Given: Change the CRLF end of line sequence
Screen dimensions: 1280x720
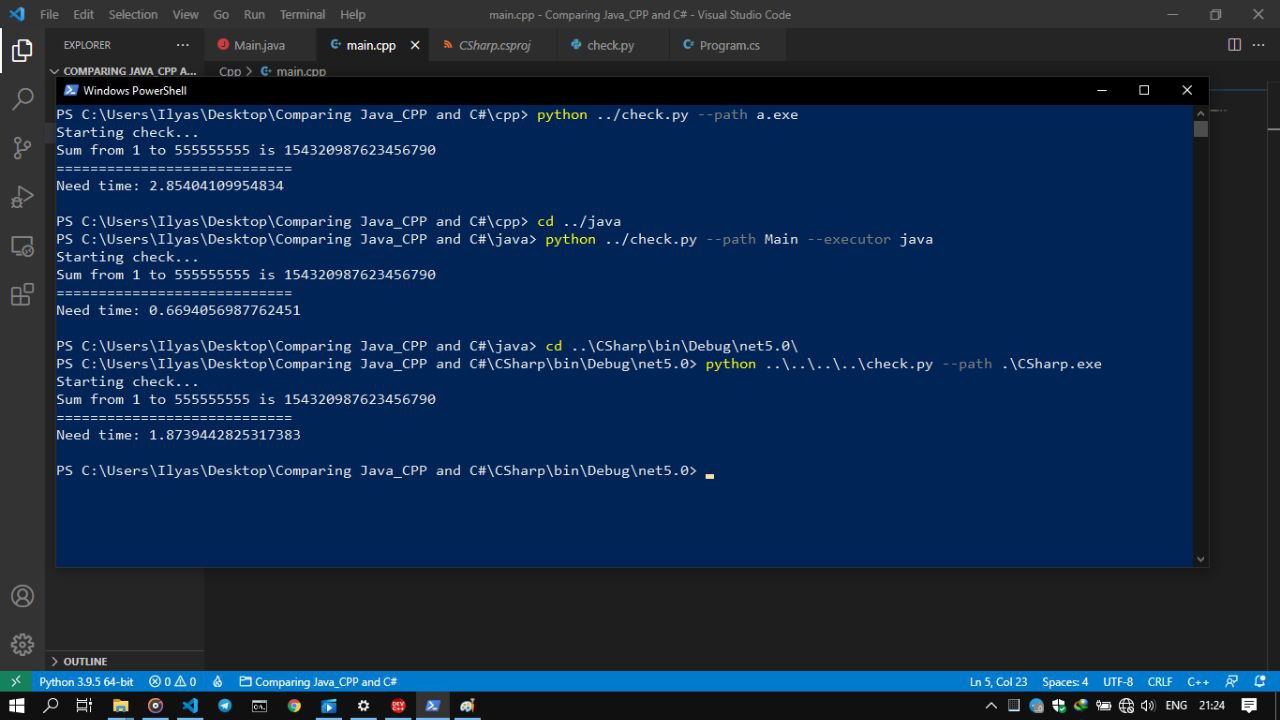Looking at the screenshot, I should [x=1160, y=682].
